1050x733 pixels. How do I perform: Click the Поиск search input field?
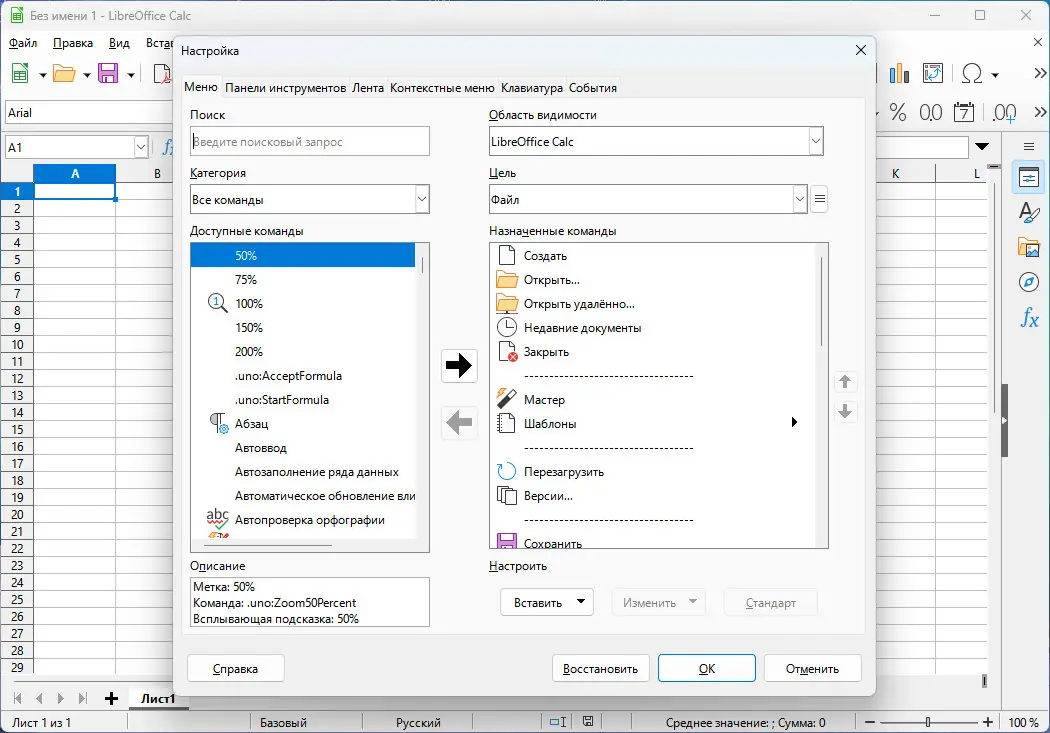(309, 141)
